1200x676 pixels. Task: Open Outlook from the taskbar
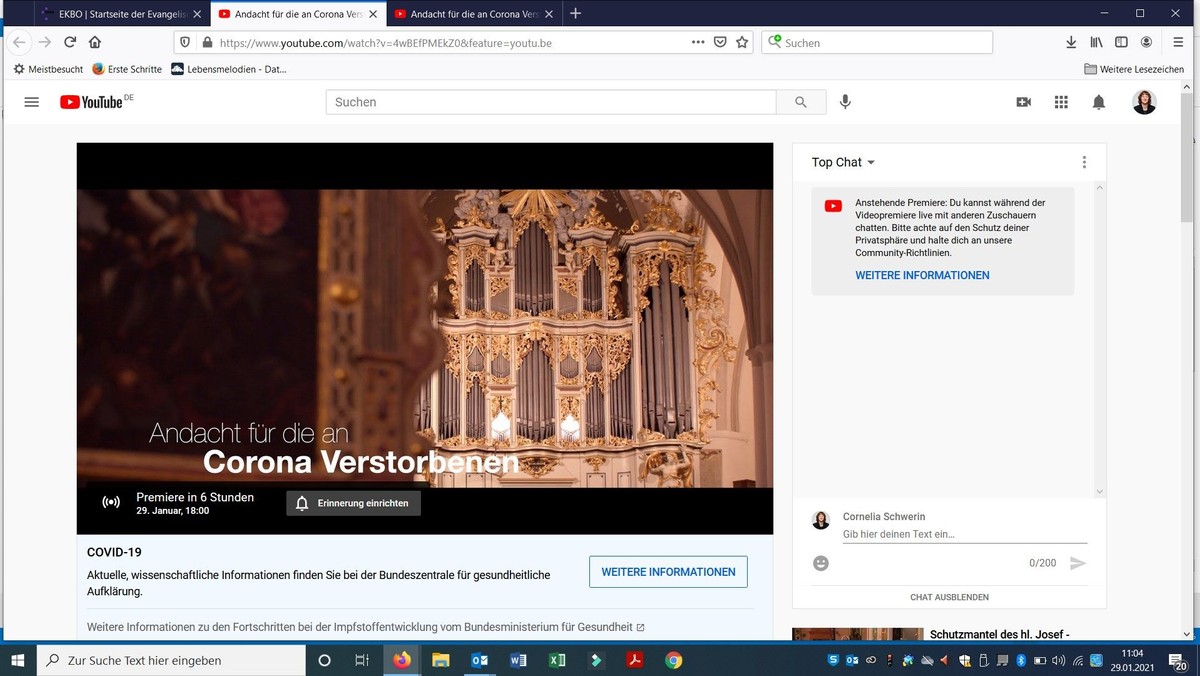point(479,660)
